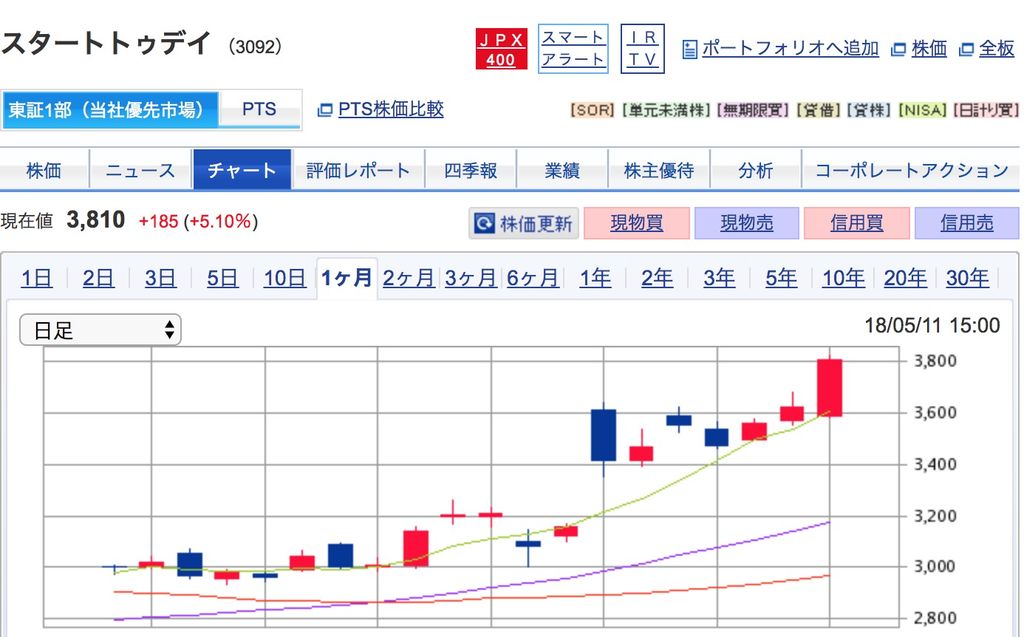Click the 現物売 button

click(x=746, y=223)
